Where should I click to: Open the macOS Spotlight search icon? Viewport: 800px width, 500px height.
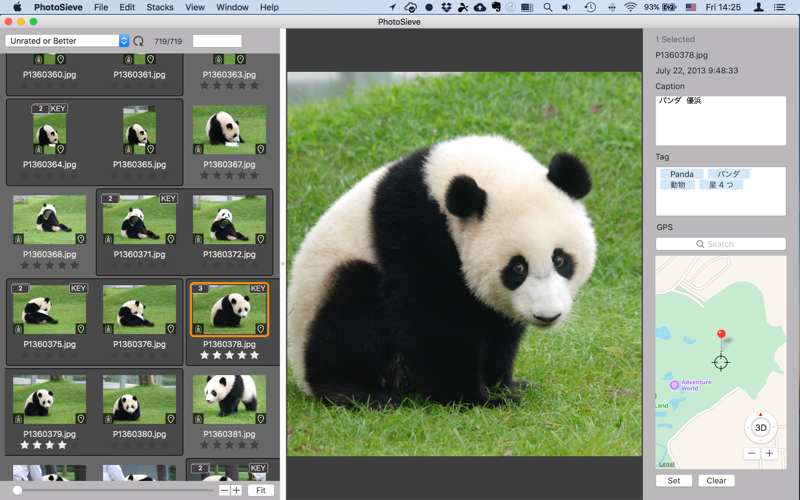pyautogui.click(x=547, y=7)
